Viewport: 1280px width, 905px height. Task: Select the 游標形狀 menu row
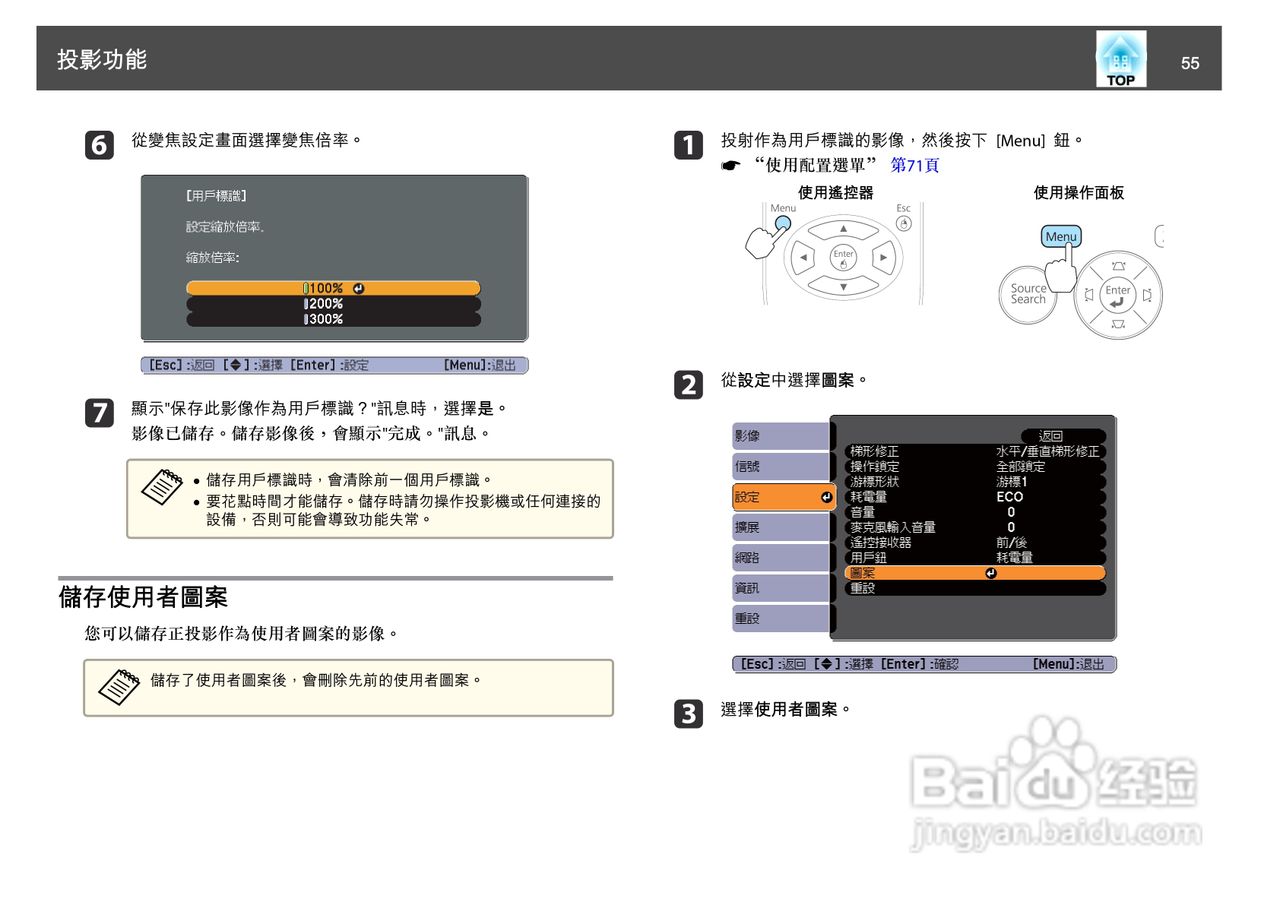975,481
